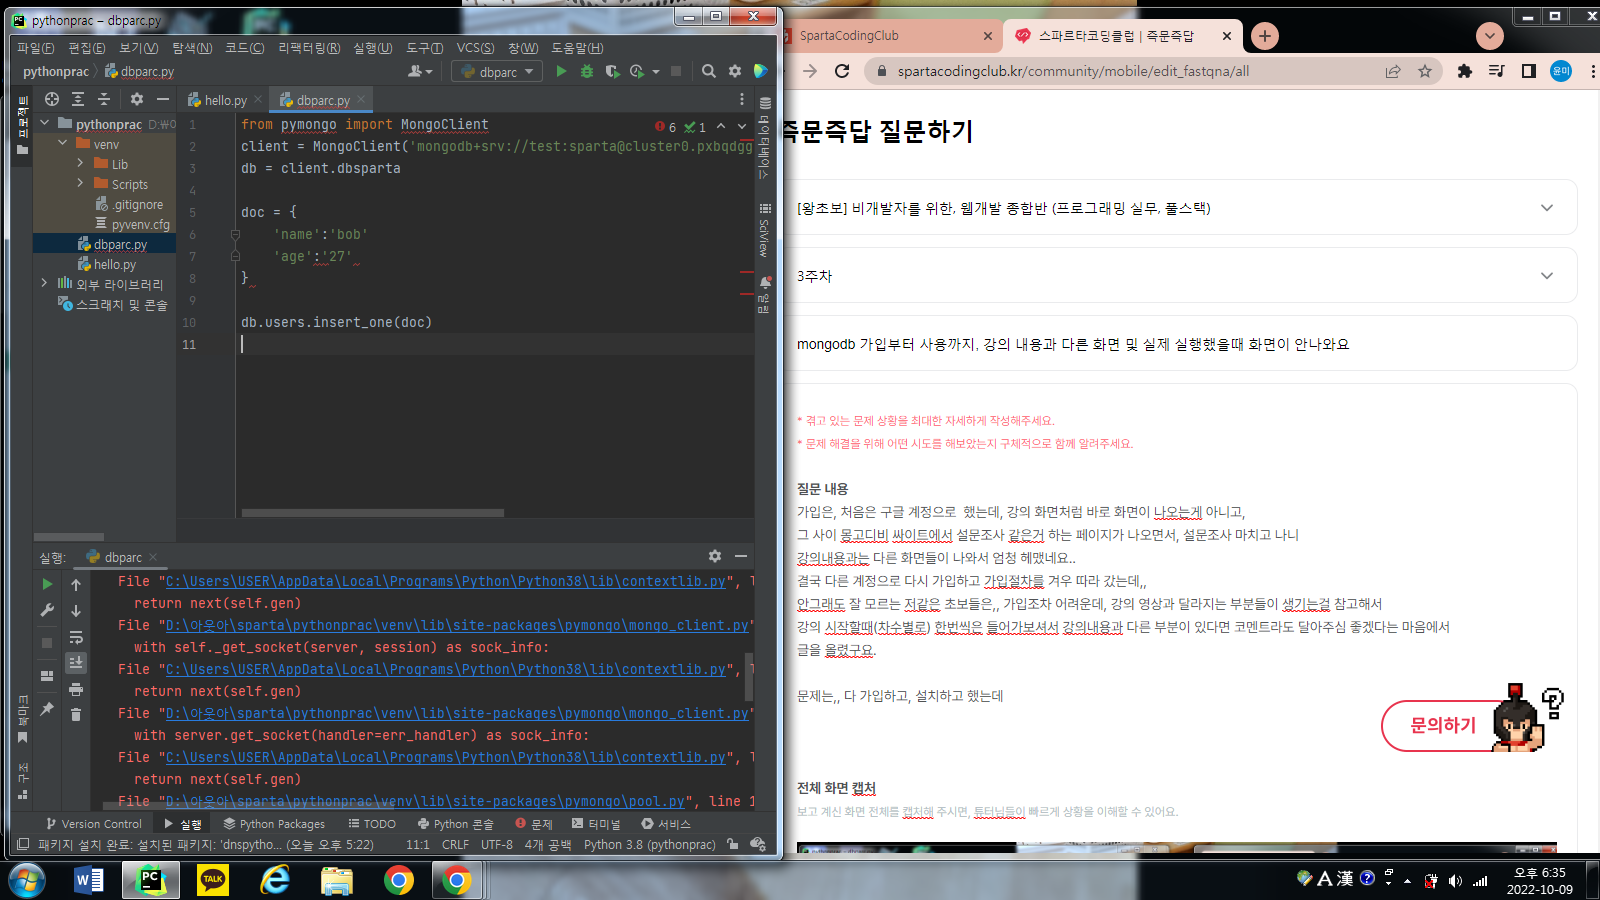Reload the page in Chrome

842,71
